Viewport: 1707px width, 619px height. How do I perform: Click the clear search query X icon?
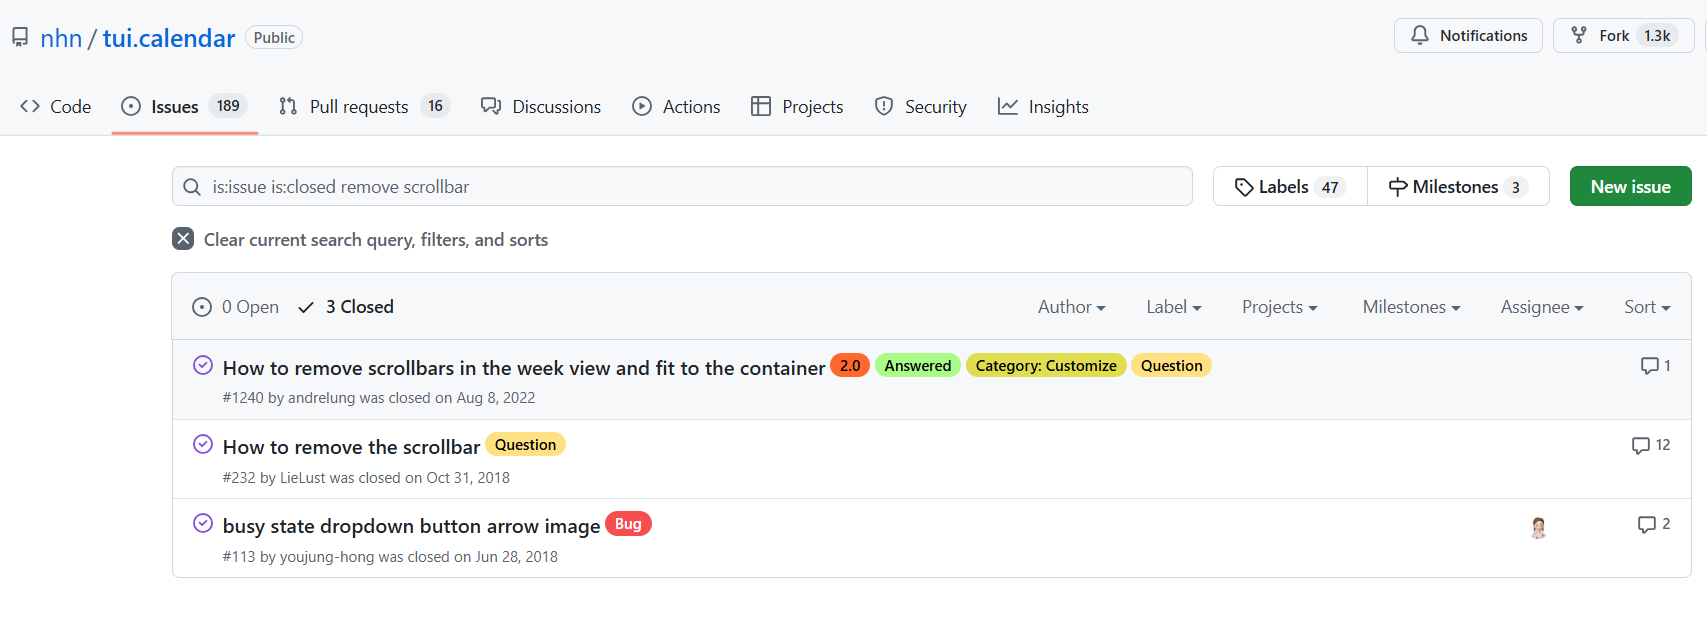[x=183, y=239]
